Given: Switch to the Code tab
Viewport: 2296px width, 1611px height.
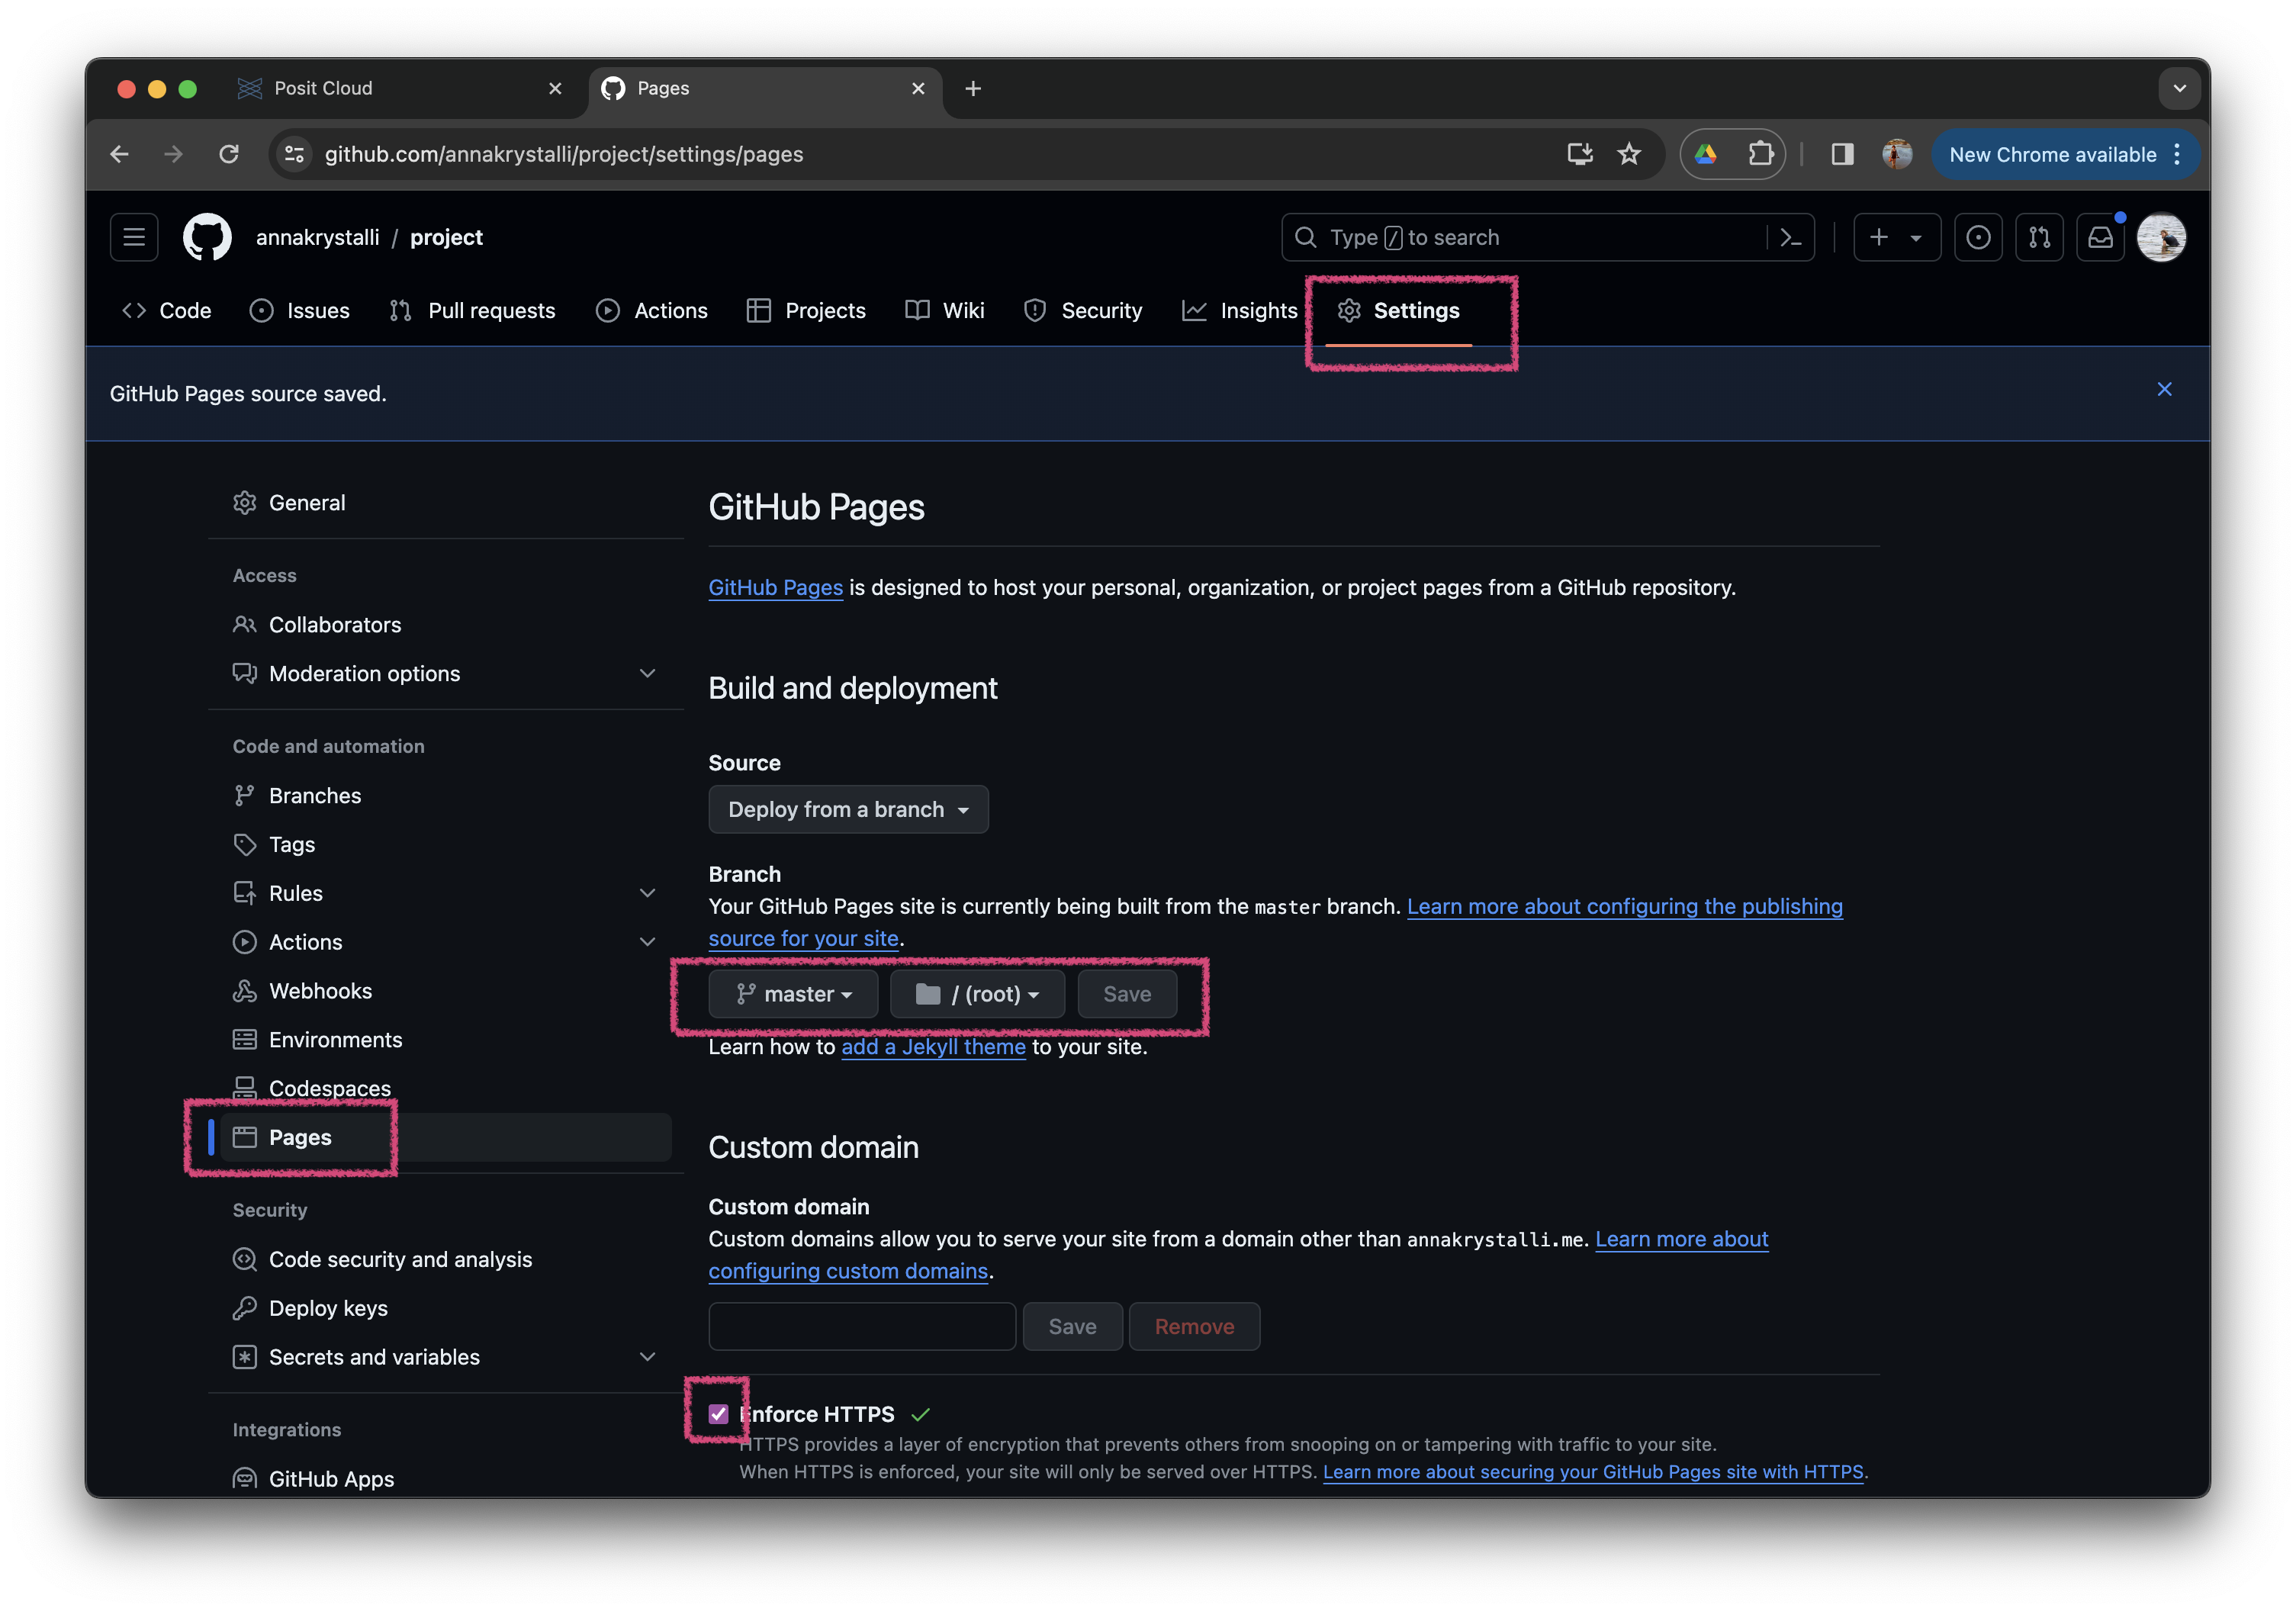Looking at the screenshot, I should click(x=166, y=311).
